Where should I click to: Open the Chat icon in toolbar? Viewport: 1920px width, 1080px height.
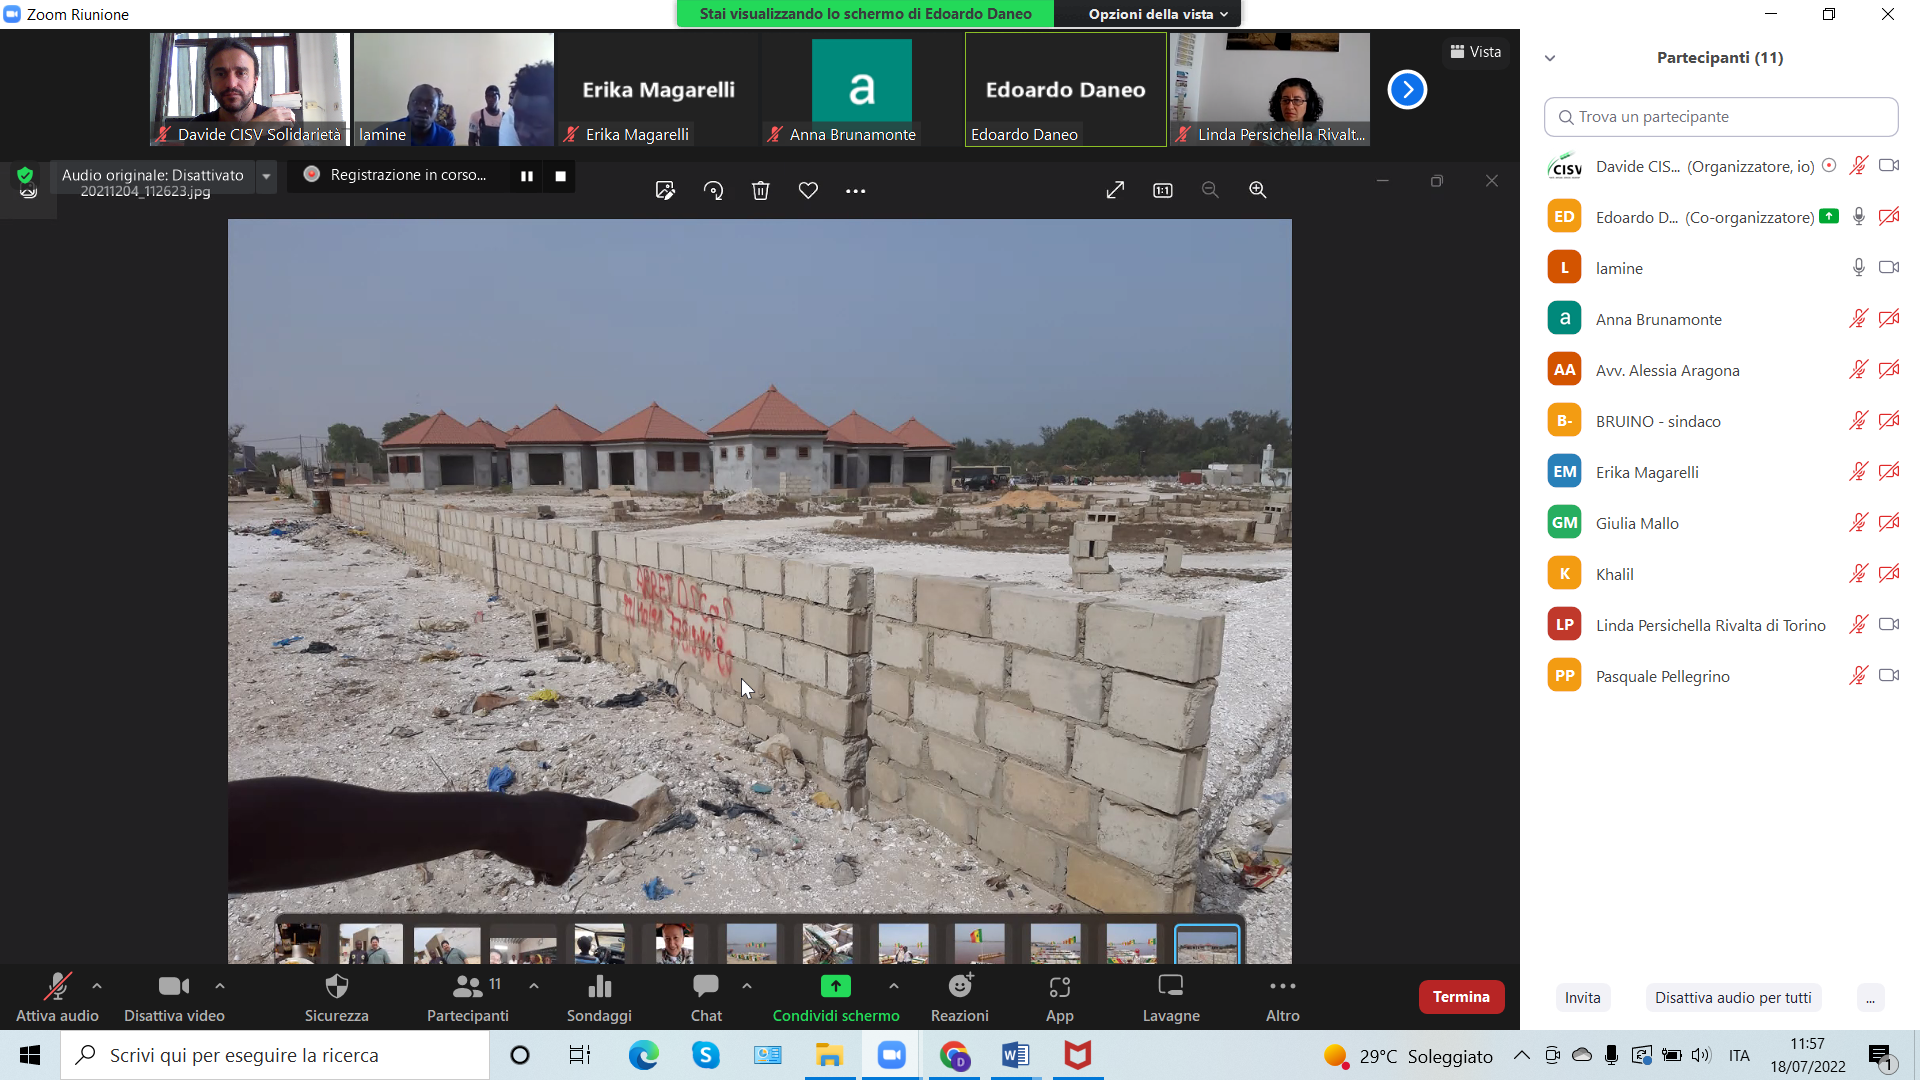706,986
